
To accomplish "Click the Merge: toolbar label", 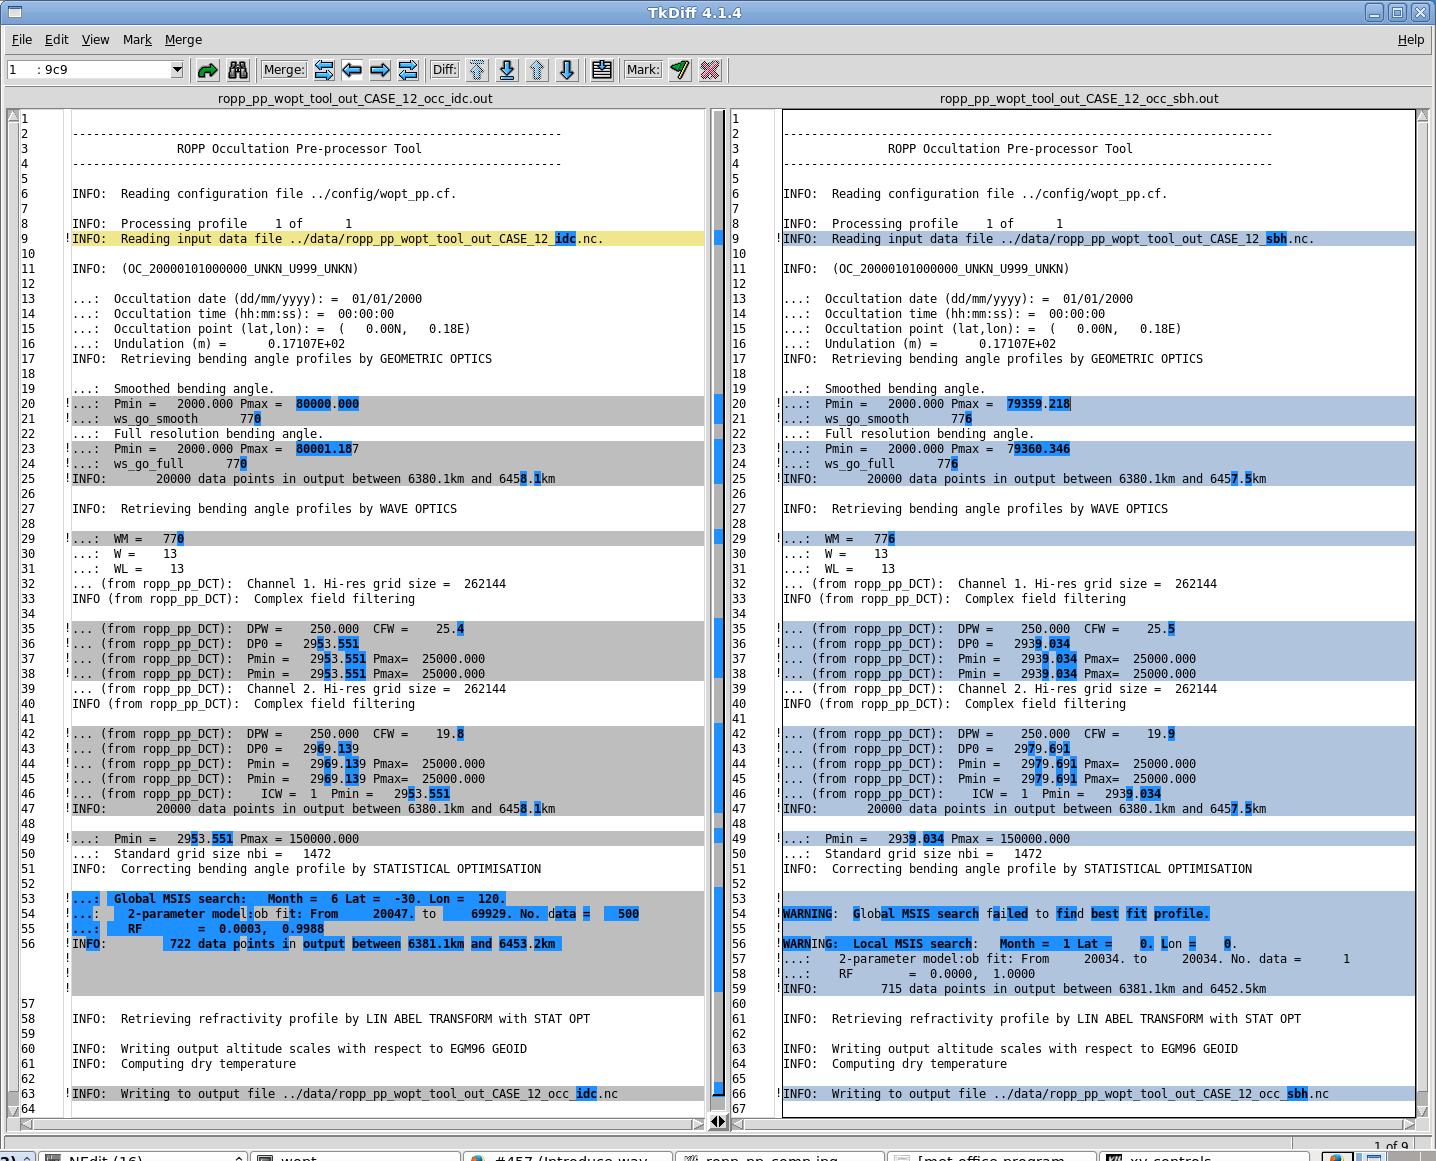I will coord(284,70).
